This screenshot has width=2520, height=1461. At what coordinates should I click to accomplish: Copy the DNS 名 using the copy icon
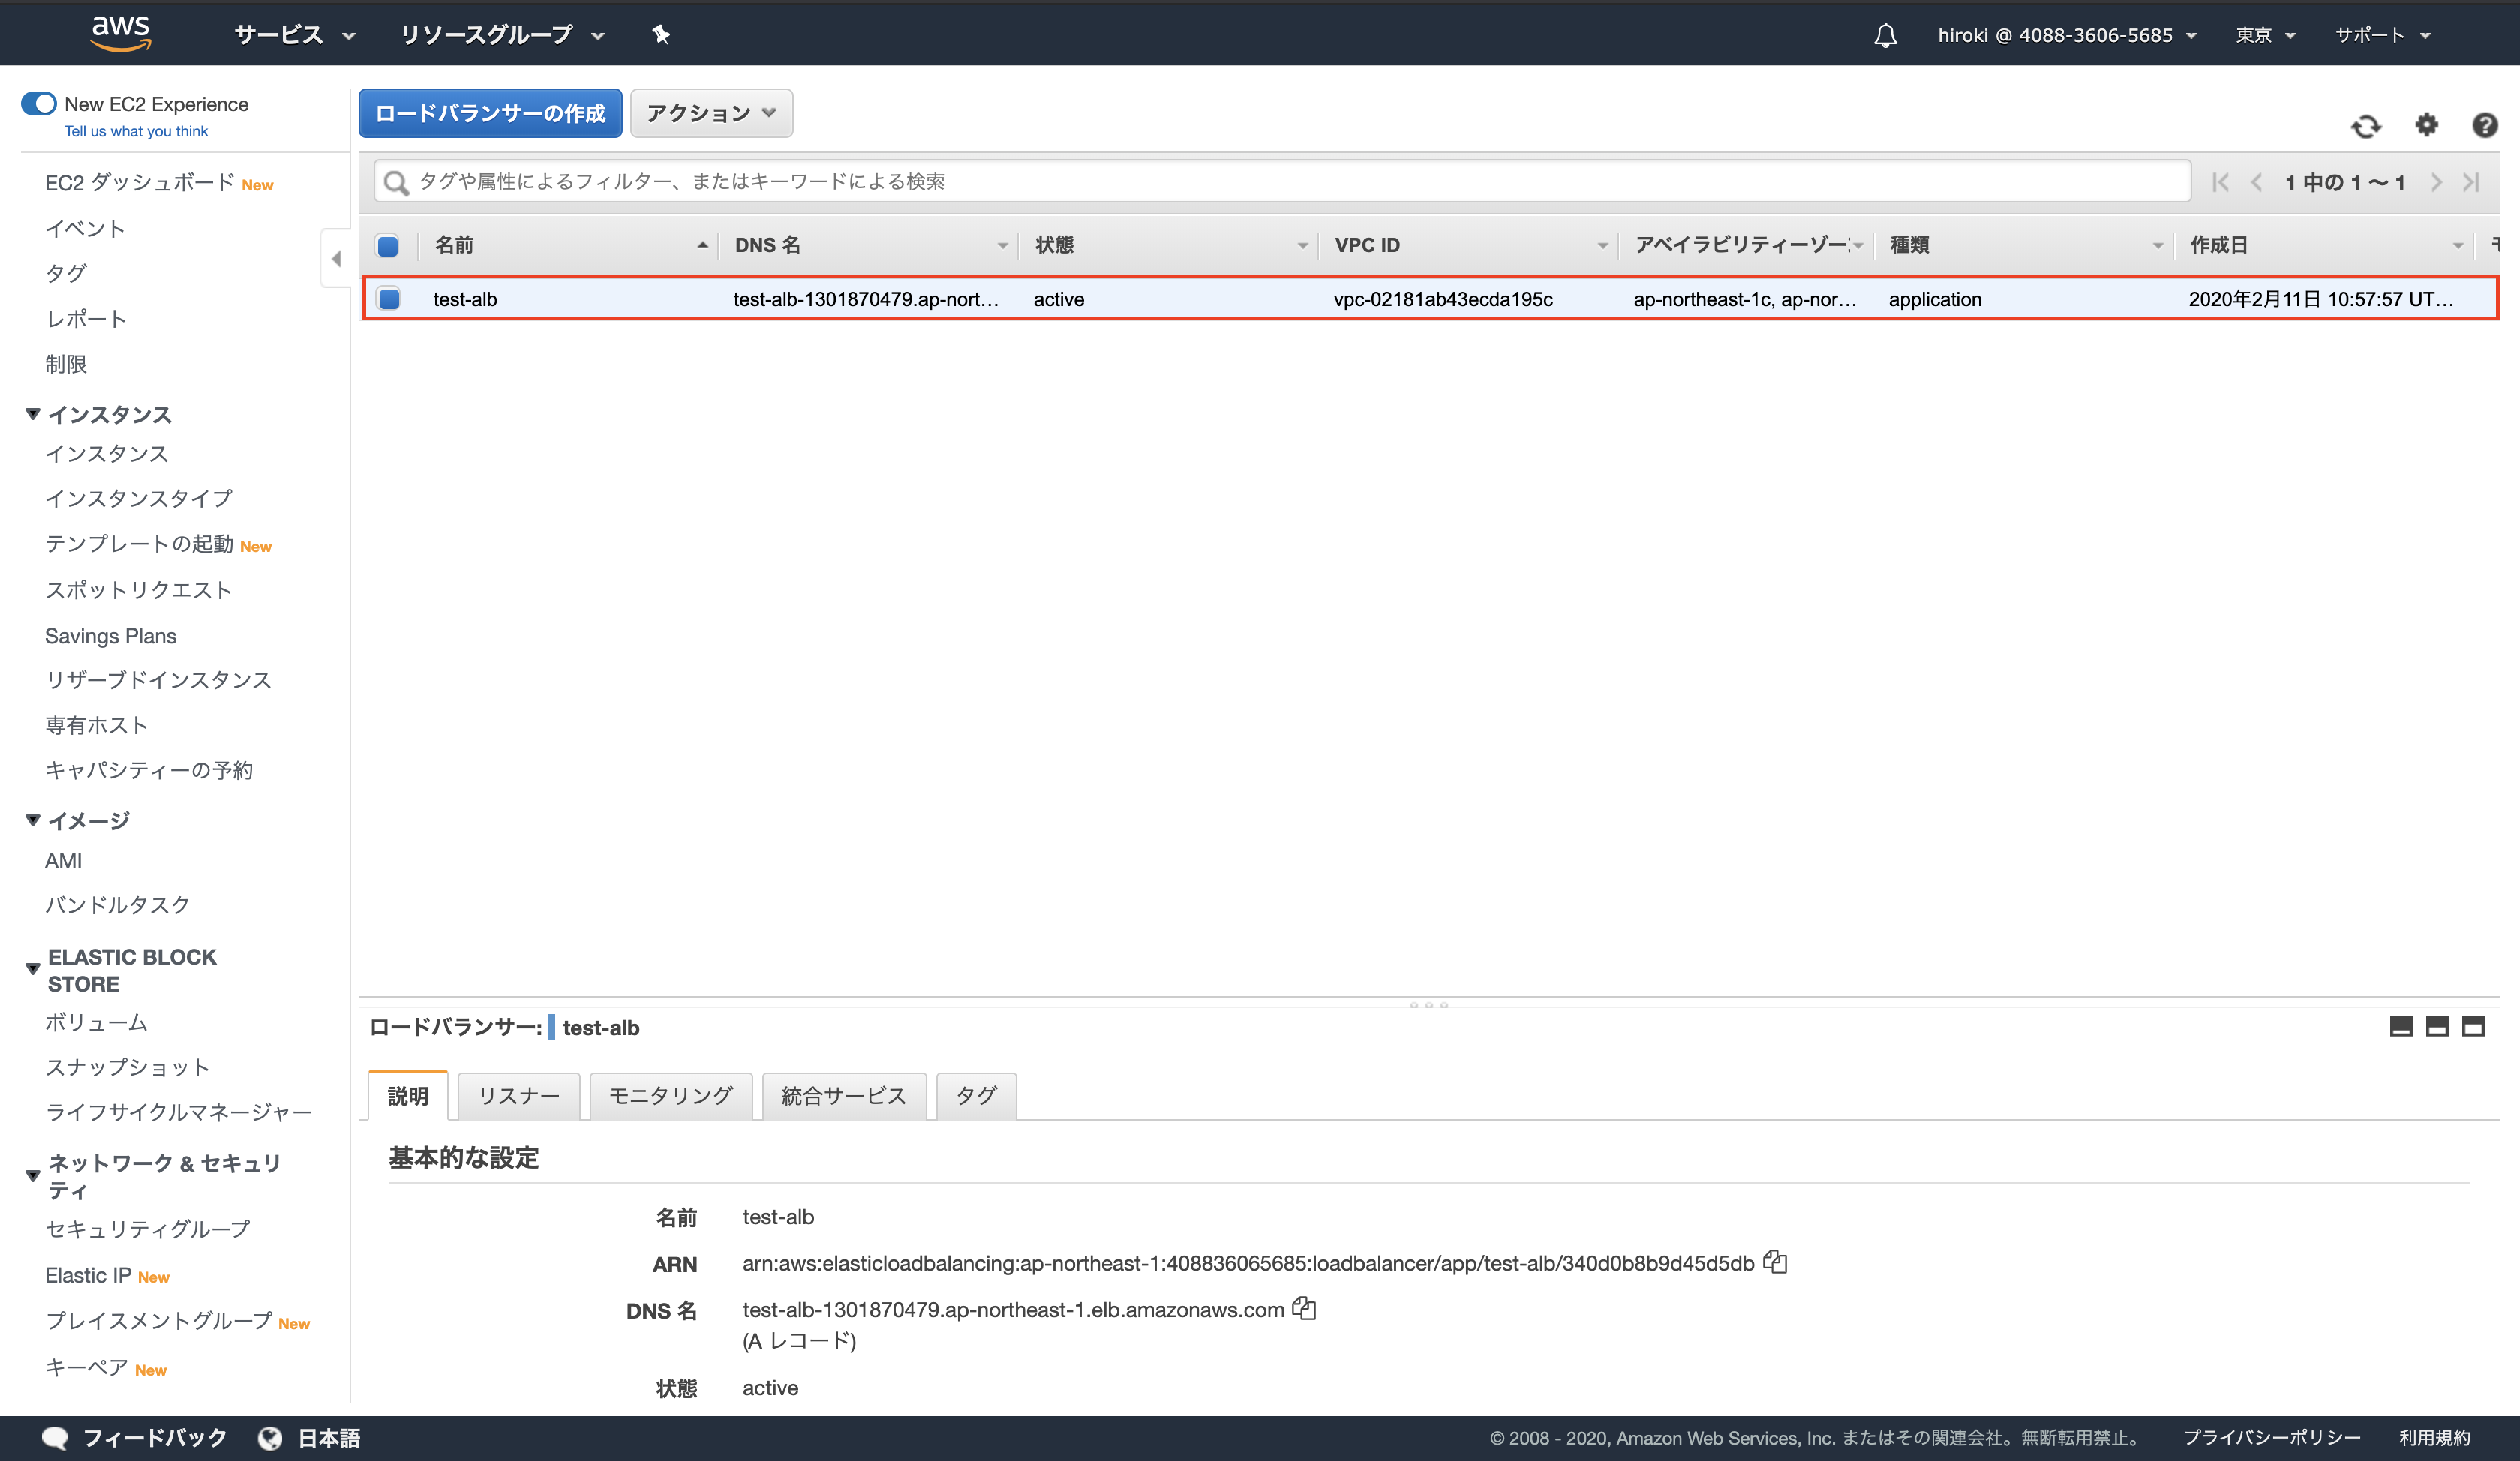pyautogui.click(x=1305, y=1308)
